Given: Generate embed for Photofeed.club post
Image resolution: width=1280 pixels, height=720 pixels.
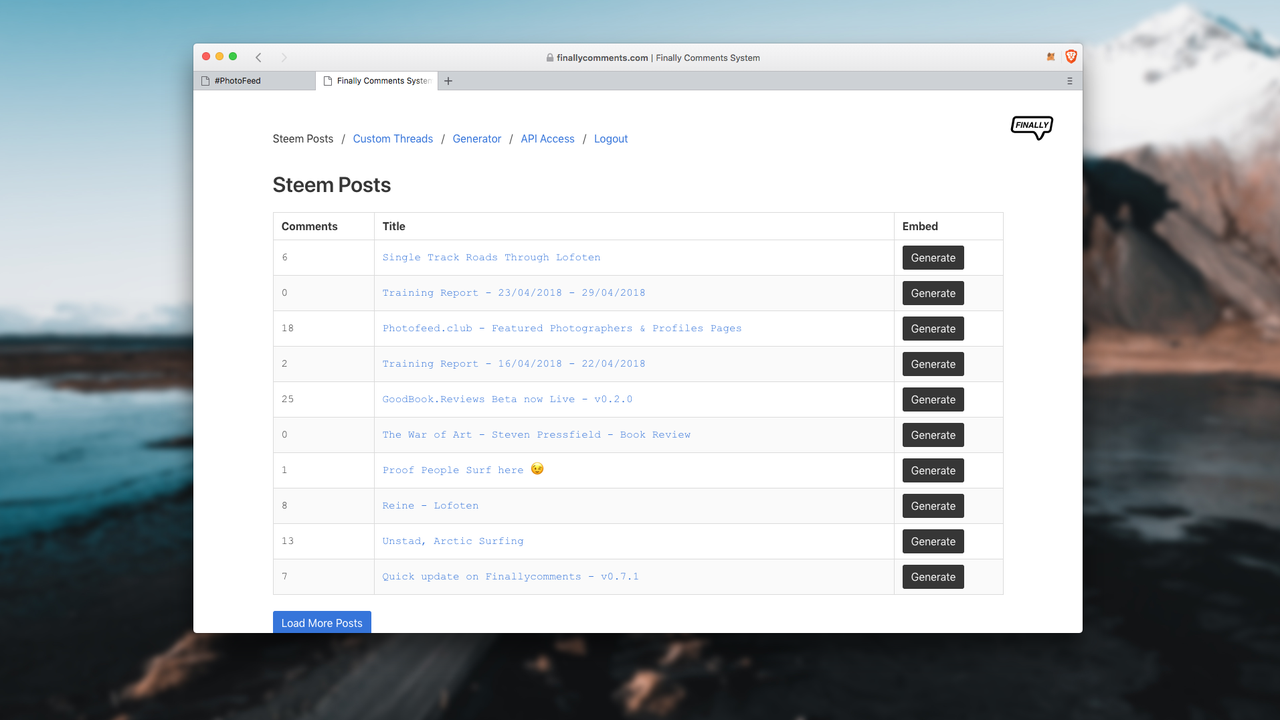Looking at the screenshot, I should coord(933,329).
